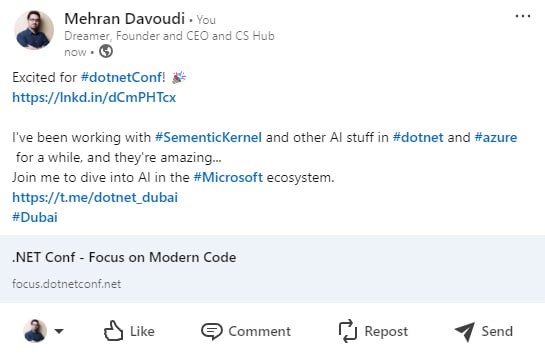Click the focus.dotnetconf.net domain text
This screenshot has height=361, width=545.
point(66,284)
